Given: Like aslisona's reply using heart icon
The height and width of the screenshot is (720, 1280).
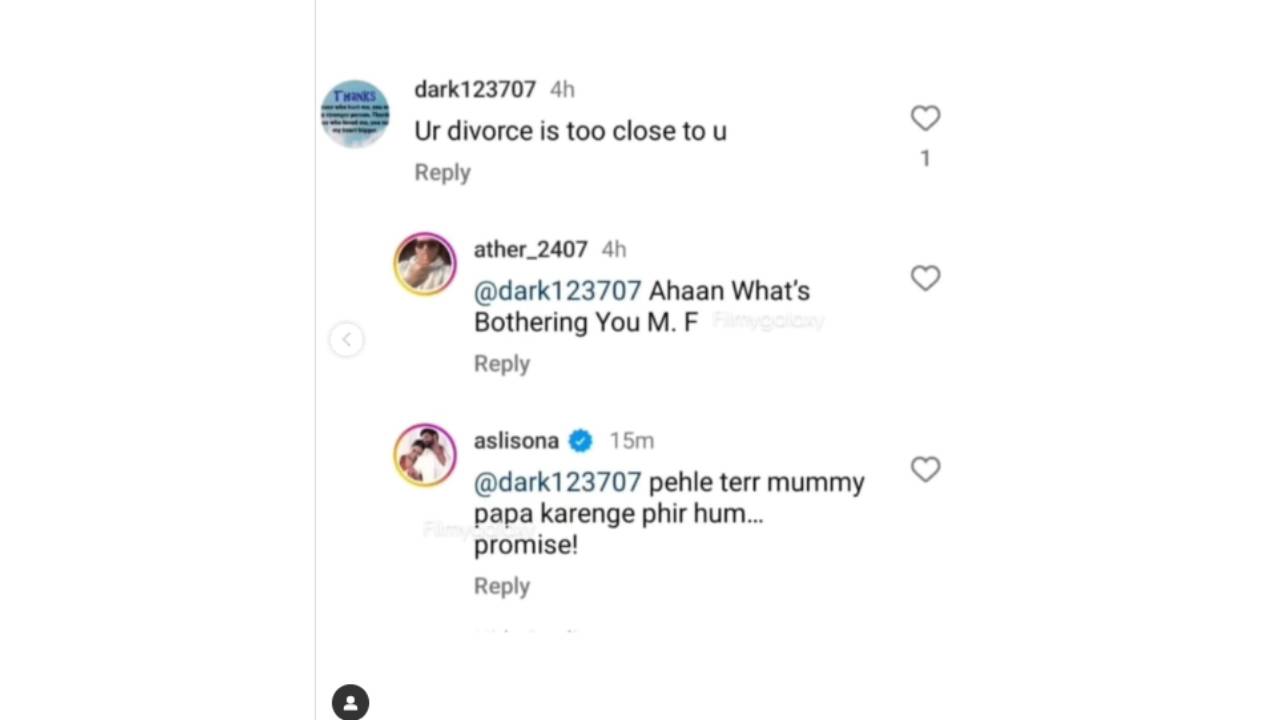Looking at the screenshot, I should pos(925,469).
